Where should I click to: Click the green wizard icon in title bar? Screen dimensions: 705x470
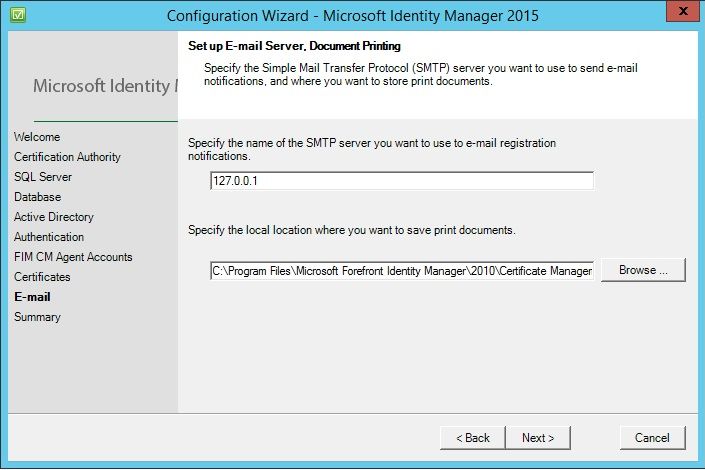pos(18,15)
